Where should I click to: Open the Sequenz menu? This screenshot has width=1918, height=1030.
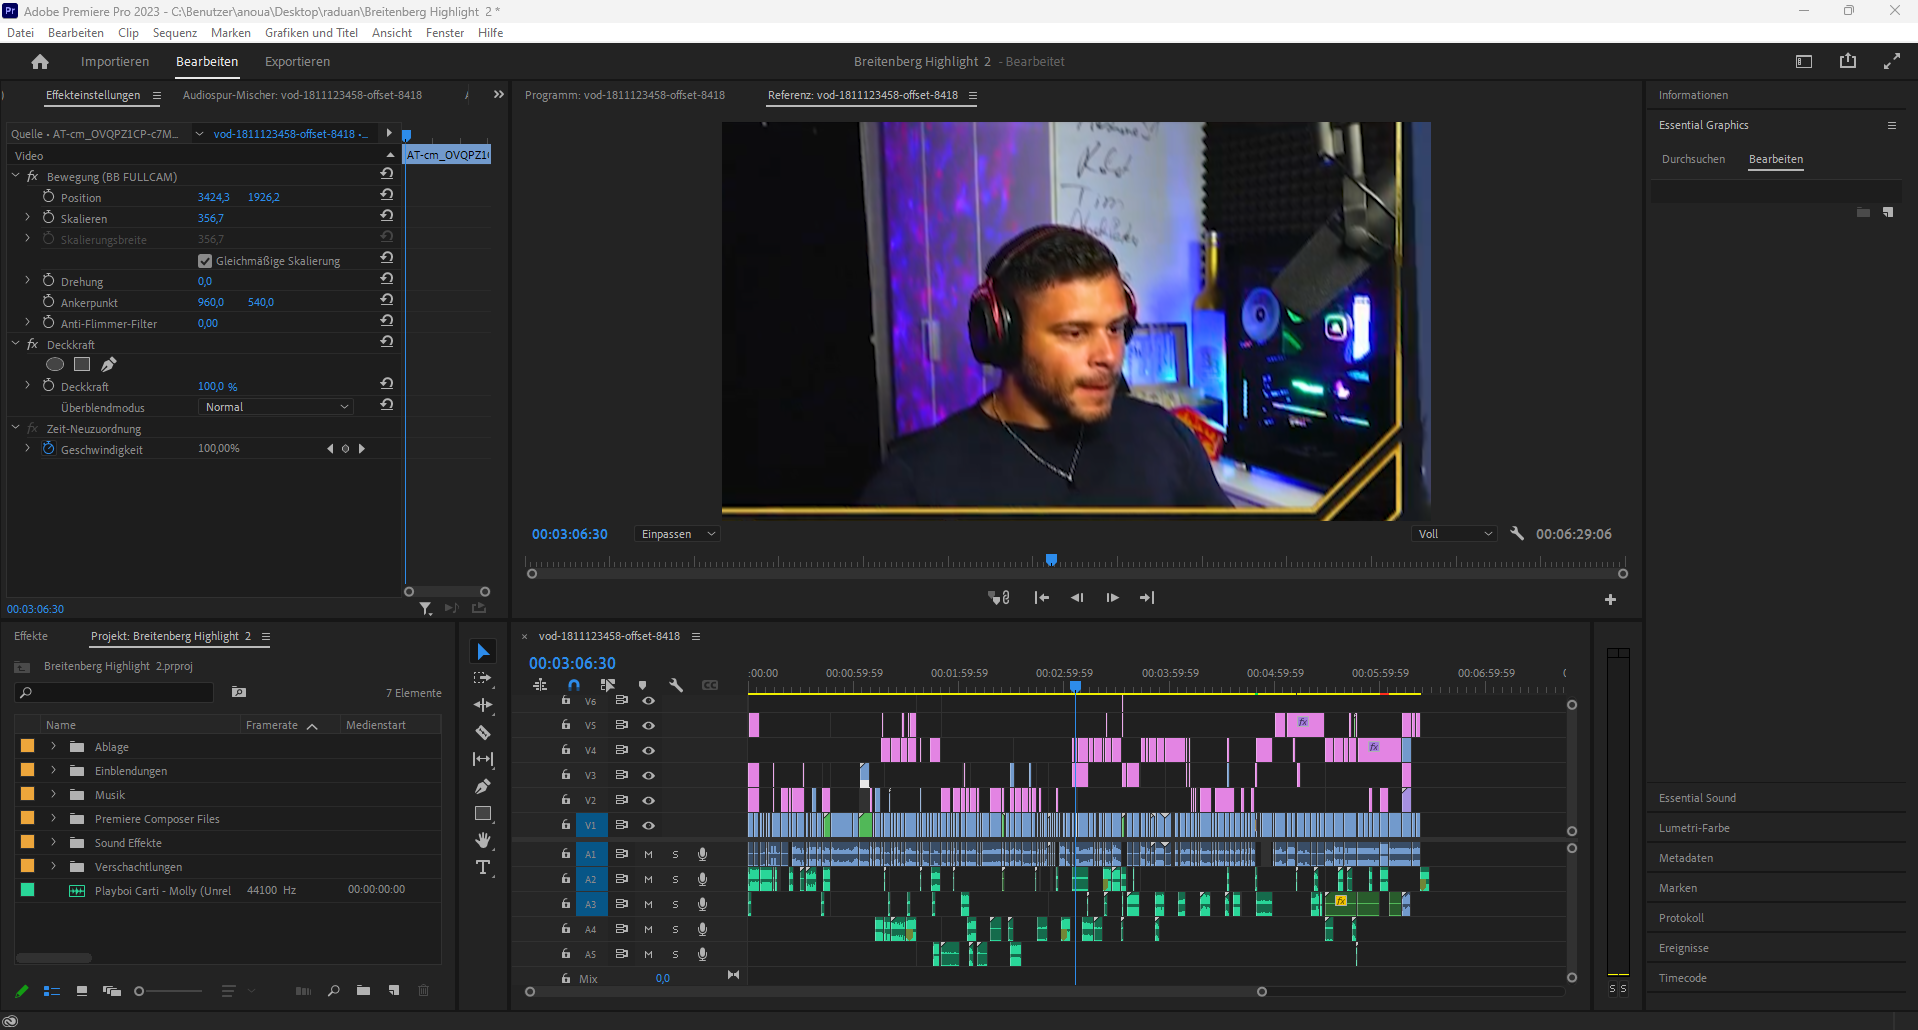pyautogui.click(x=174, y=33)
